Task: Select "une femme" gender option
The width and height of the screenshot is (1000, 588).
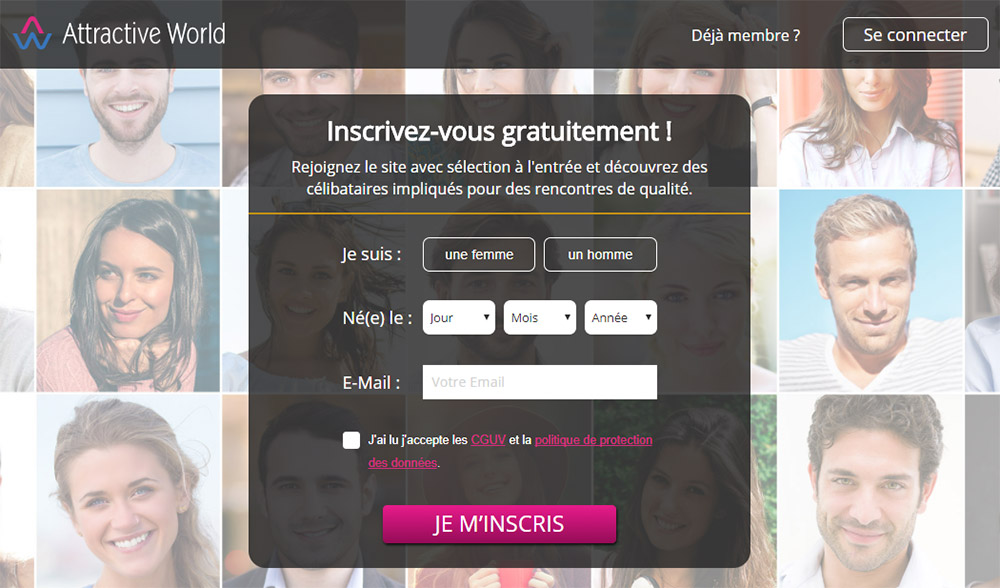Action: (479, 254)
